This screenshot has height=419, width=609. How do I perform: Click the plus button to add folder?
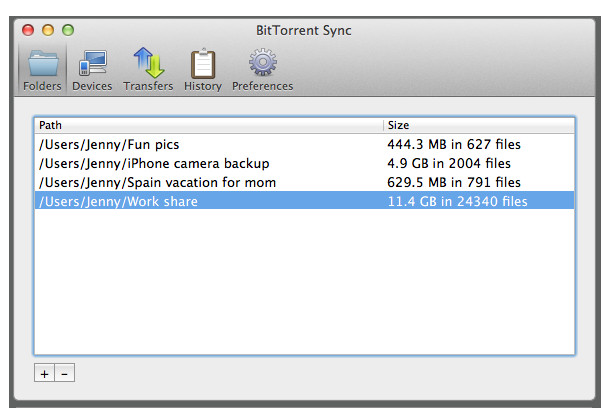44,373
